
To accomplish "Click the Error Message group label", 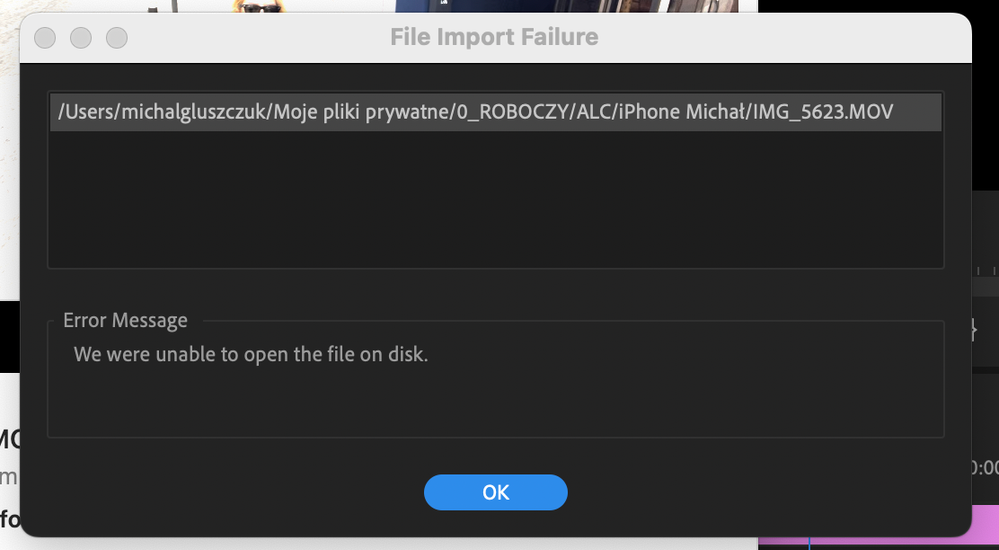I will pyautogui.click(x=126, y=320).
